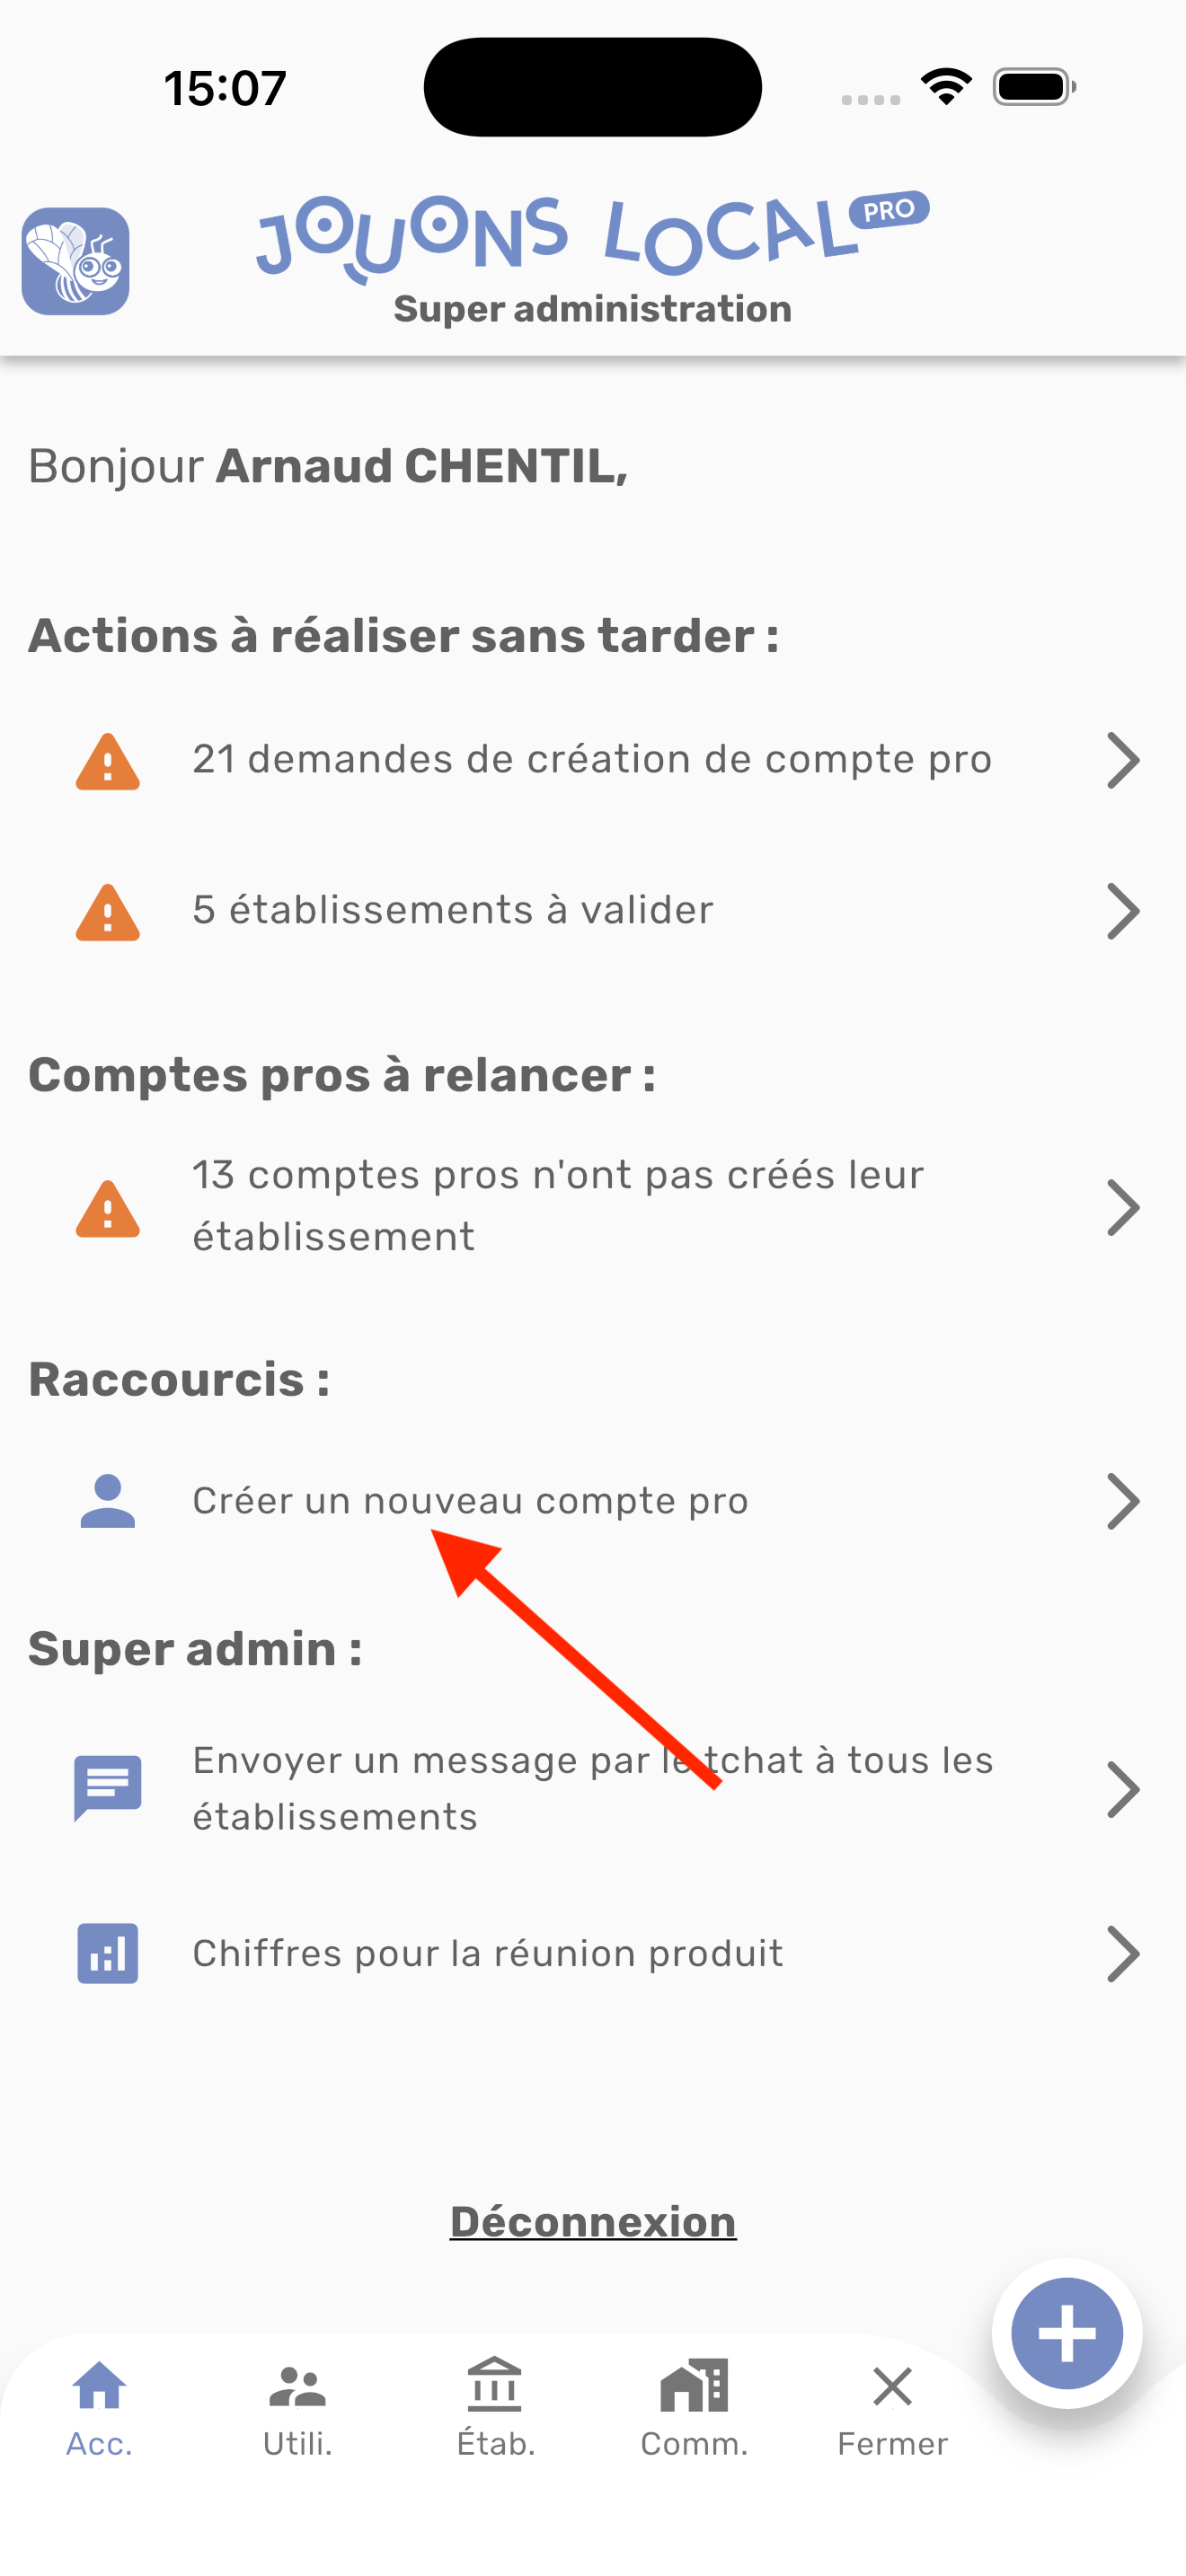The width and height of the screenshot is (1186, 2576).
Task: Click the chat message bubble icon
Action: 108,1787
